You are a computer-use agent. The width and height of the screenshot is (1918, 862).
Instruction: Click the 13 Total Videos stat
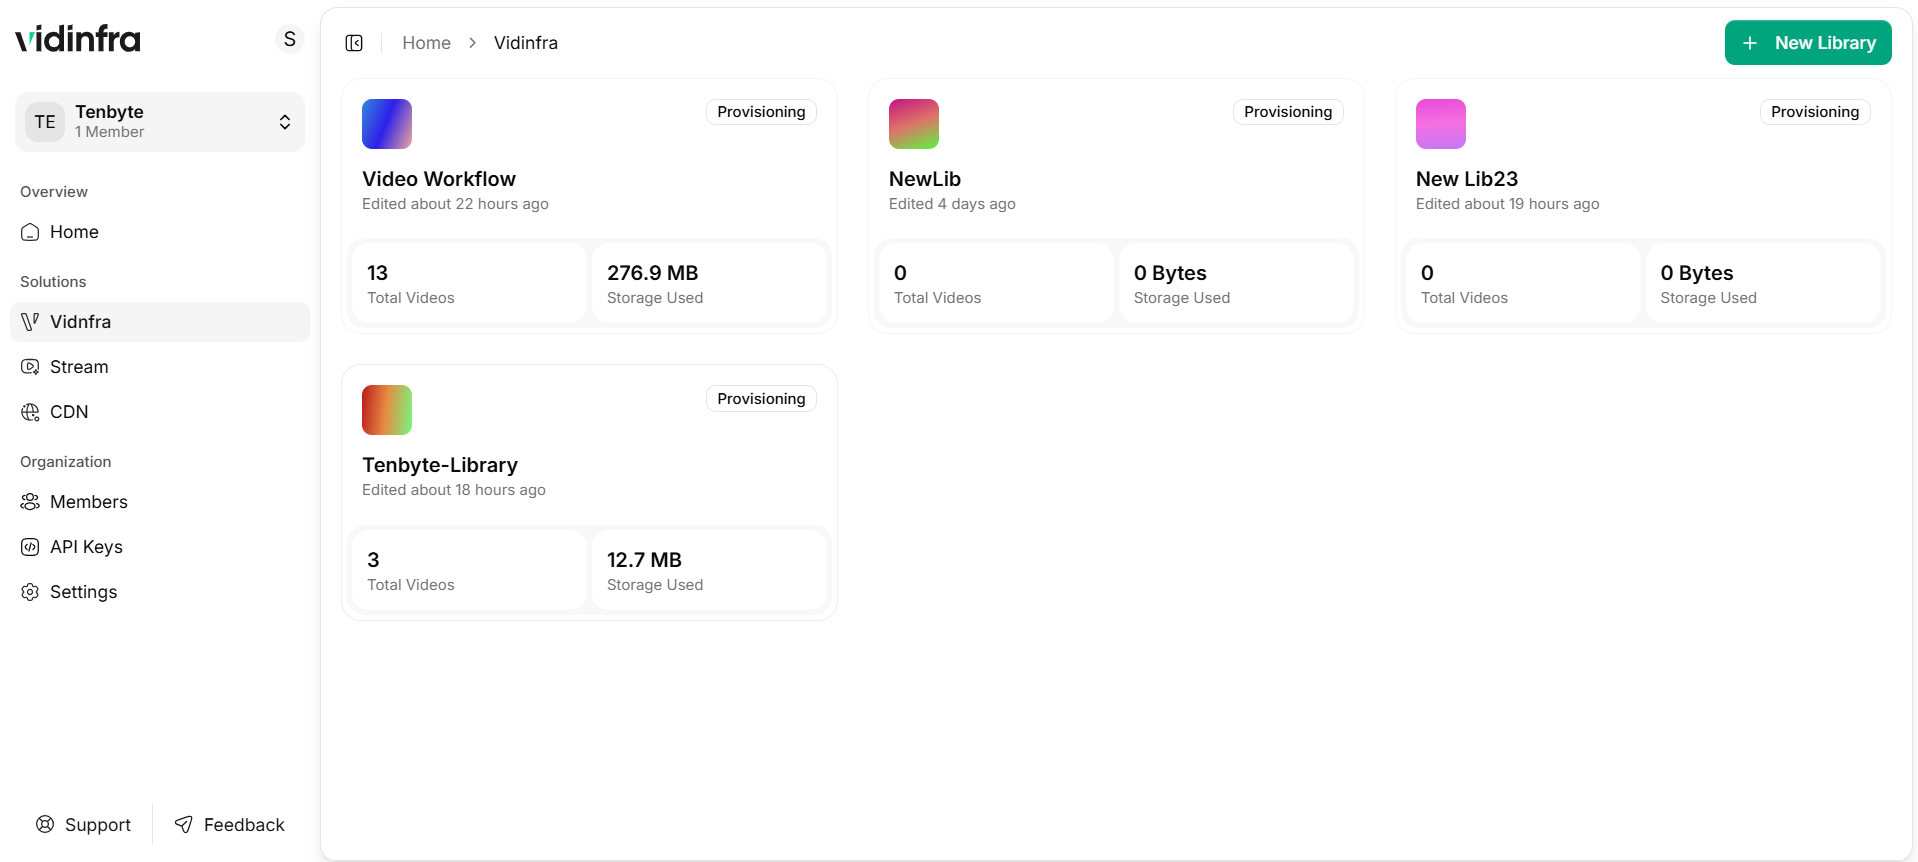[x=469, y=284]
